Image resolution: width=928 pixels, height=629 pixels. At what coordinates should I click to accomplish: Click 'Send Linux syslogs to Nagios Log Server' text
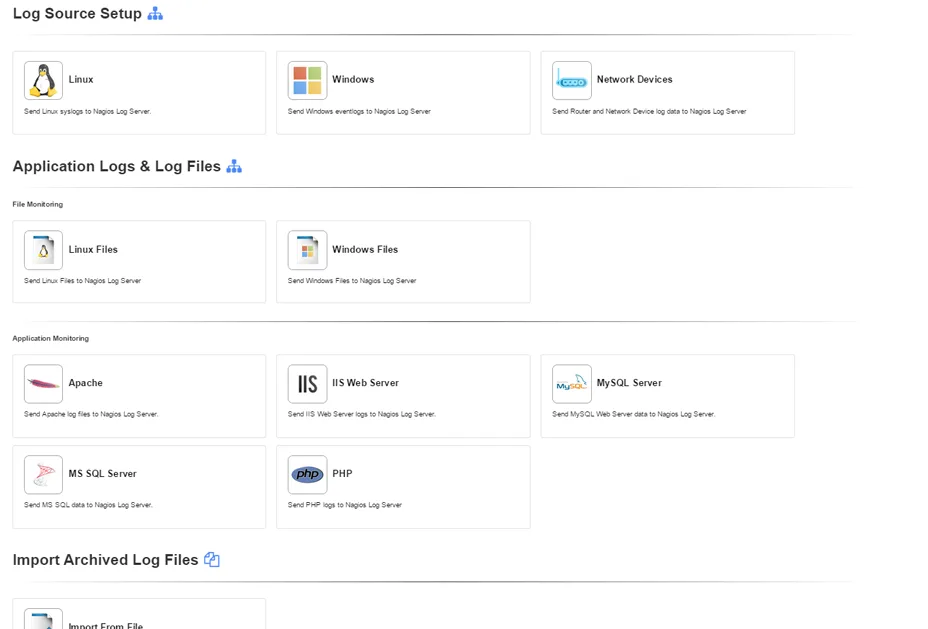click(x=88, y=111)
